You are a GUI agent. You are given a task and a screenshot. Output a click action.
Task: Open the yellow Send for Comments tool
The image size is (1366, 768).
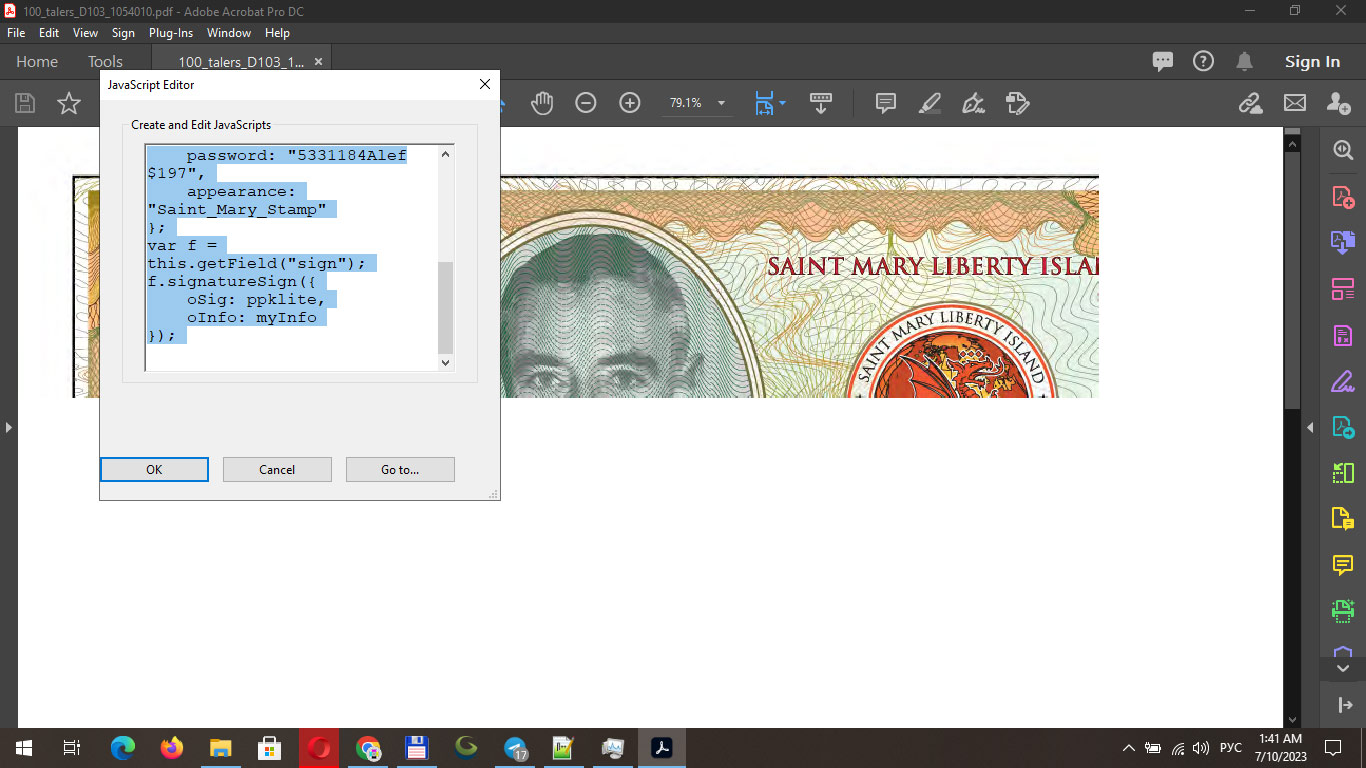coord(1343,519)
